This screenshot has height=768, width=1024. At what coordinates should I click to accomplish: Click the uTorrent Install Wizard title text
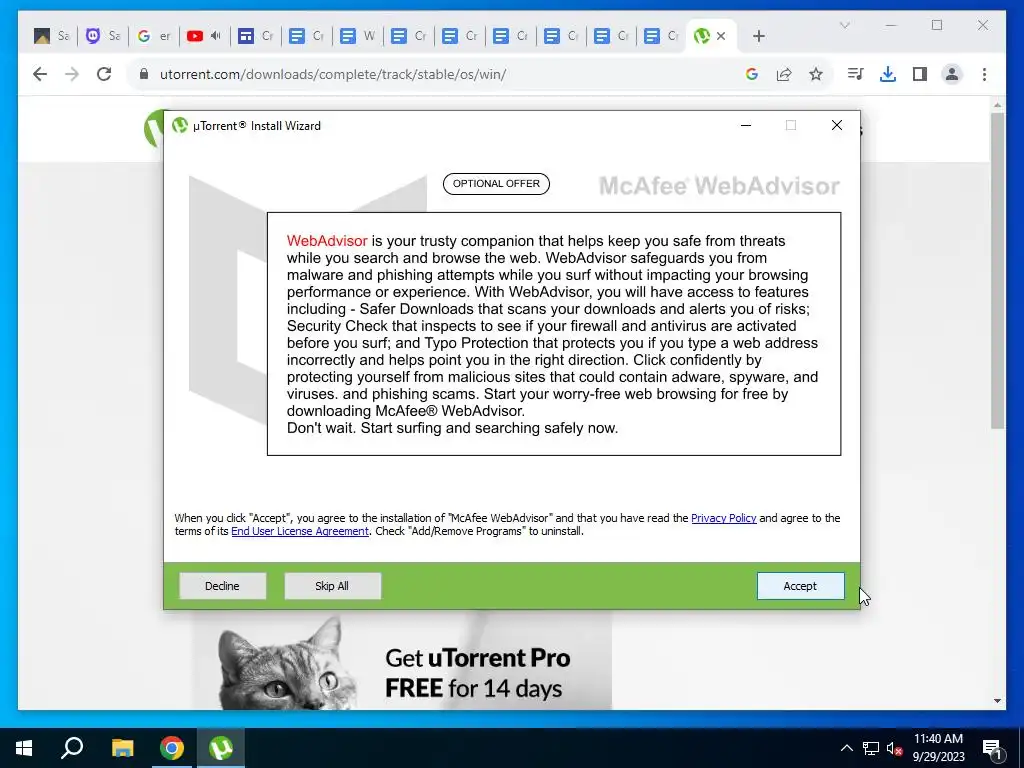(x=257, y=125)
